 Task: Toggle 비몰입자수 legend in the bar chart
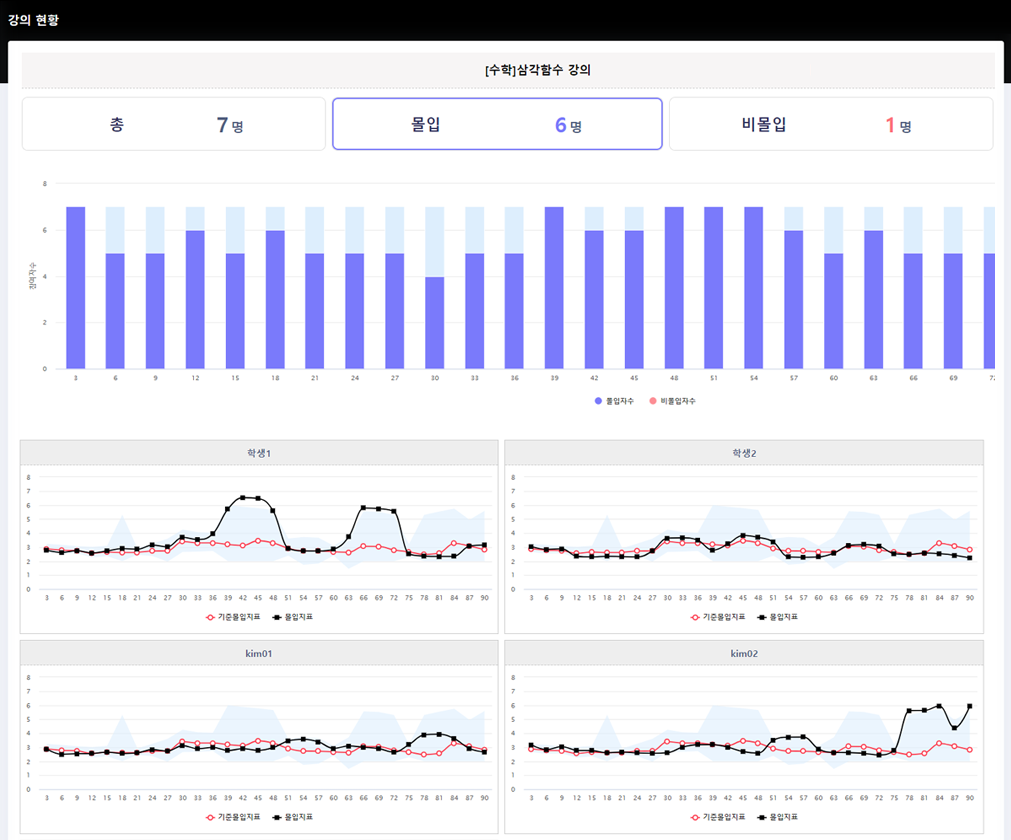coord(672,401)
